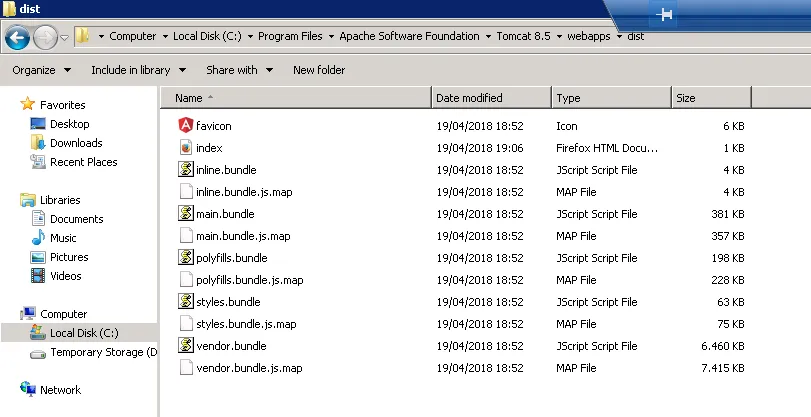
Task: Click the vendor.bundle.js.map file icon
Action: (x=185, y=368)
